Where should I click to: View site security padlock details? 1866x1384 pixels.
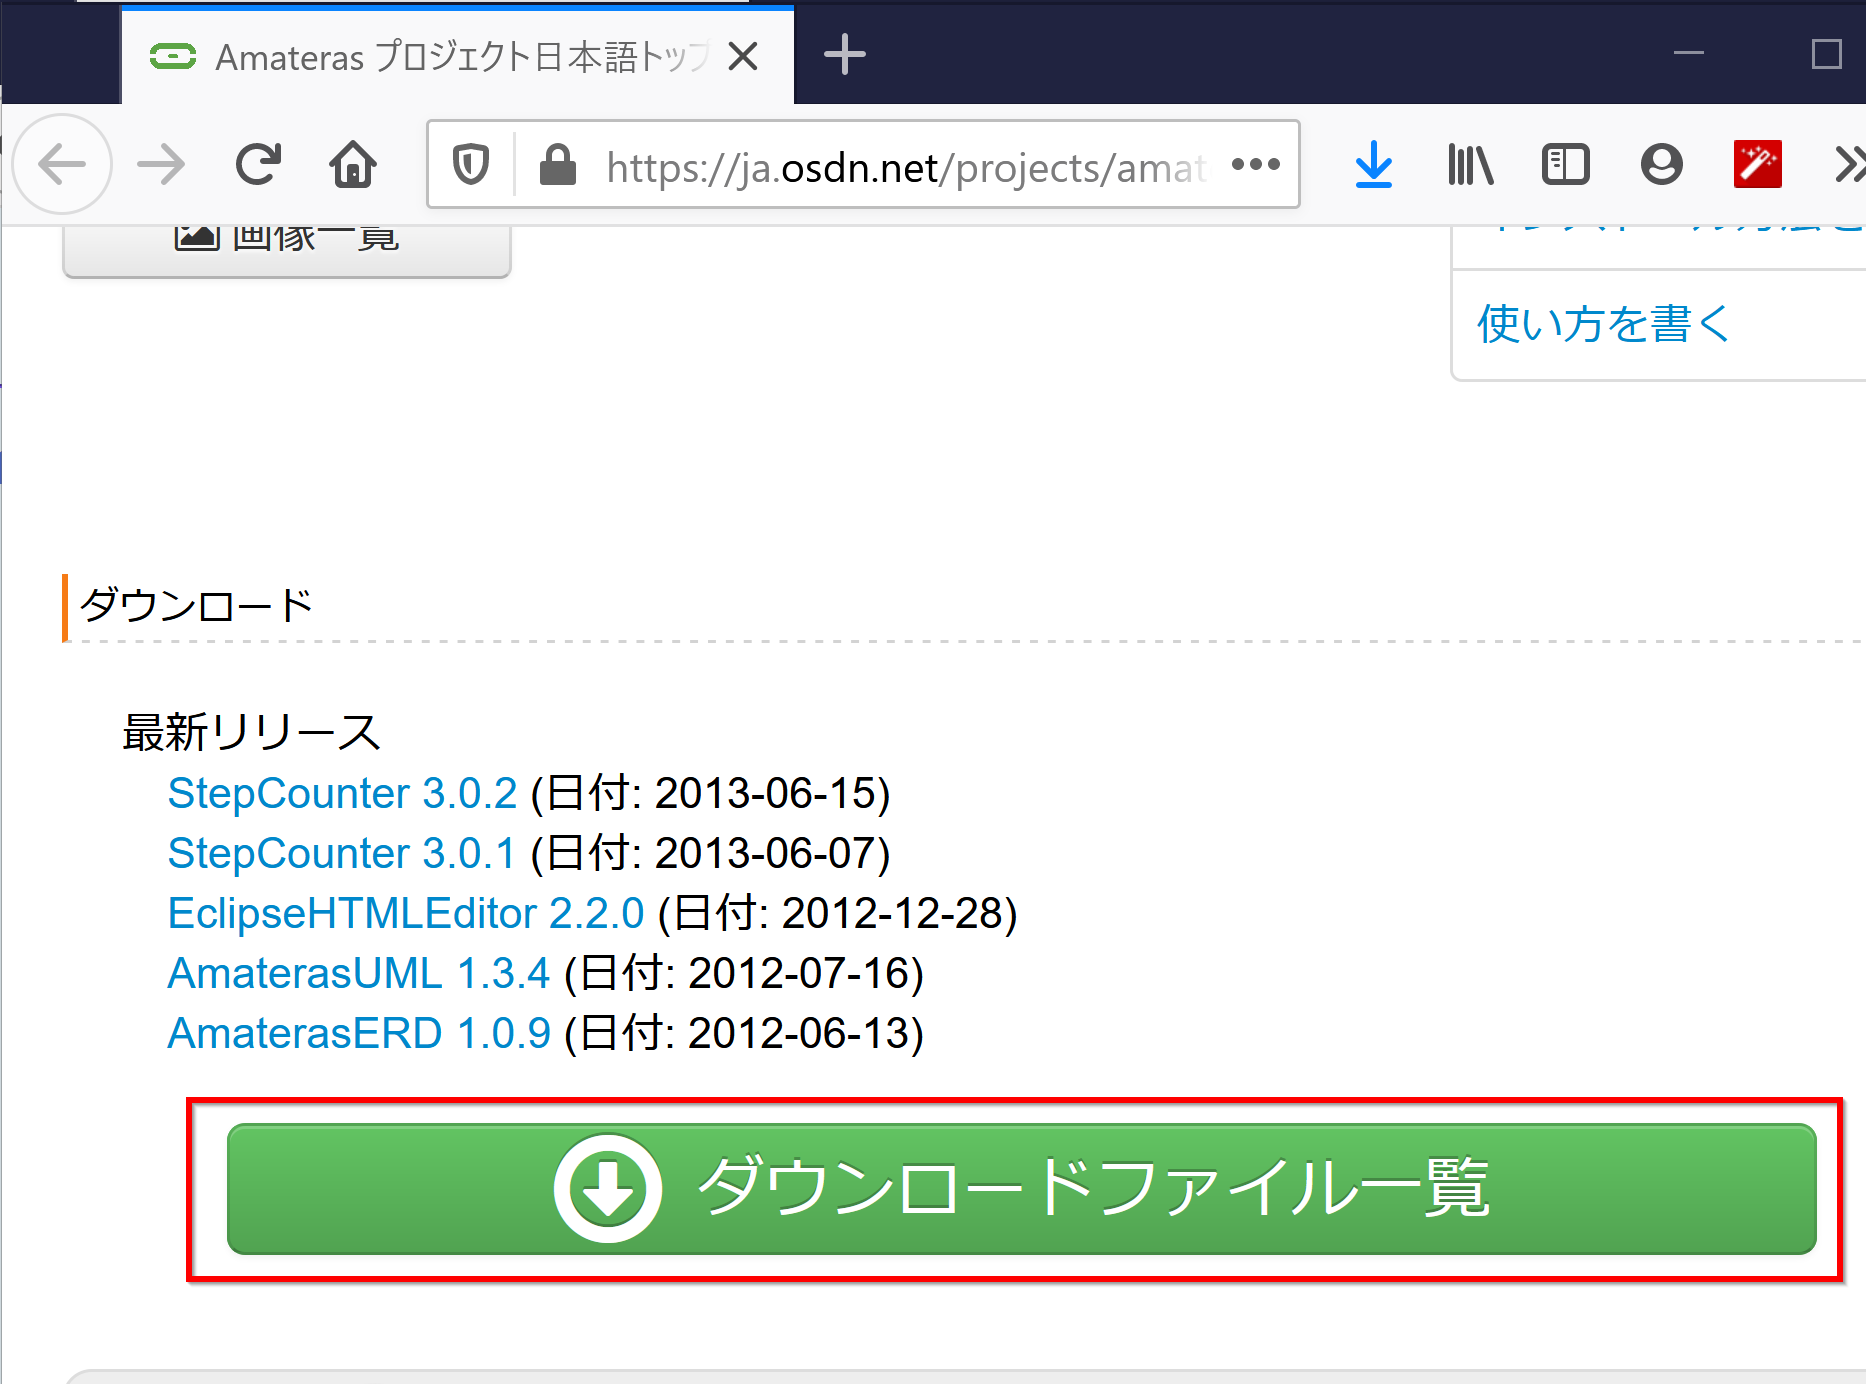[557, 164]
